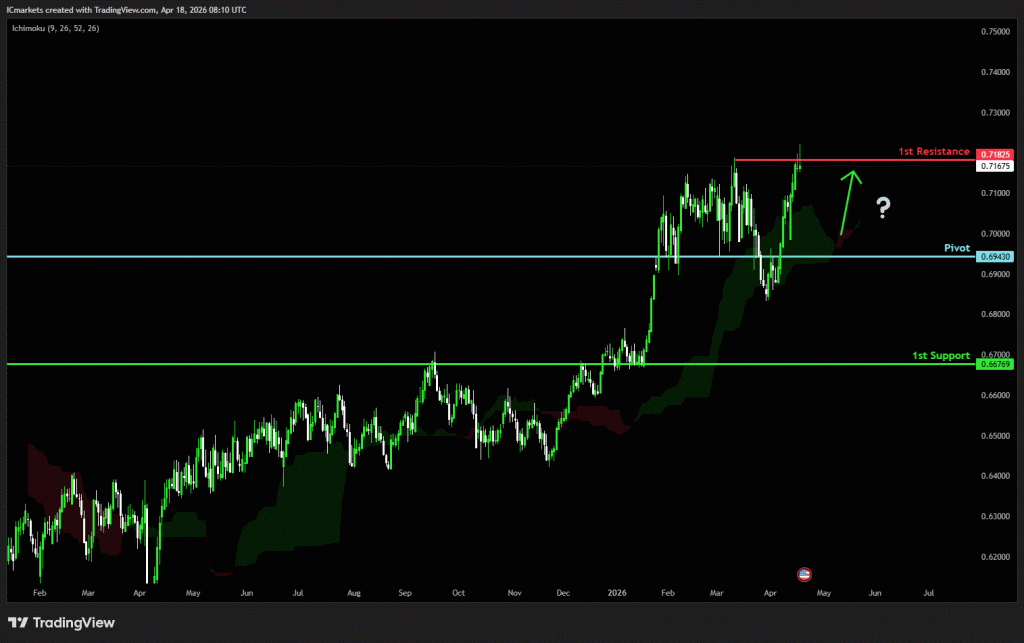This screenshot has width=1024, height=643.
Task: Click the white question mark annotation
Action: pyautogui.click(x=883, y=208)
